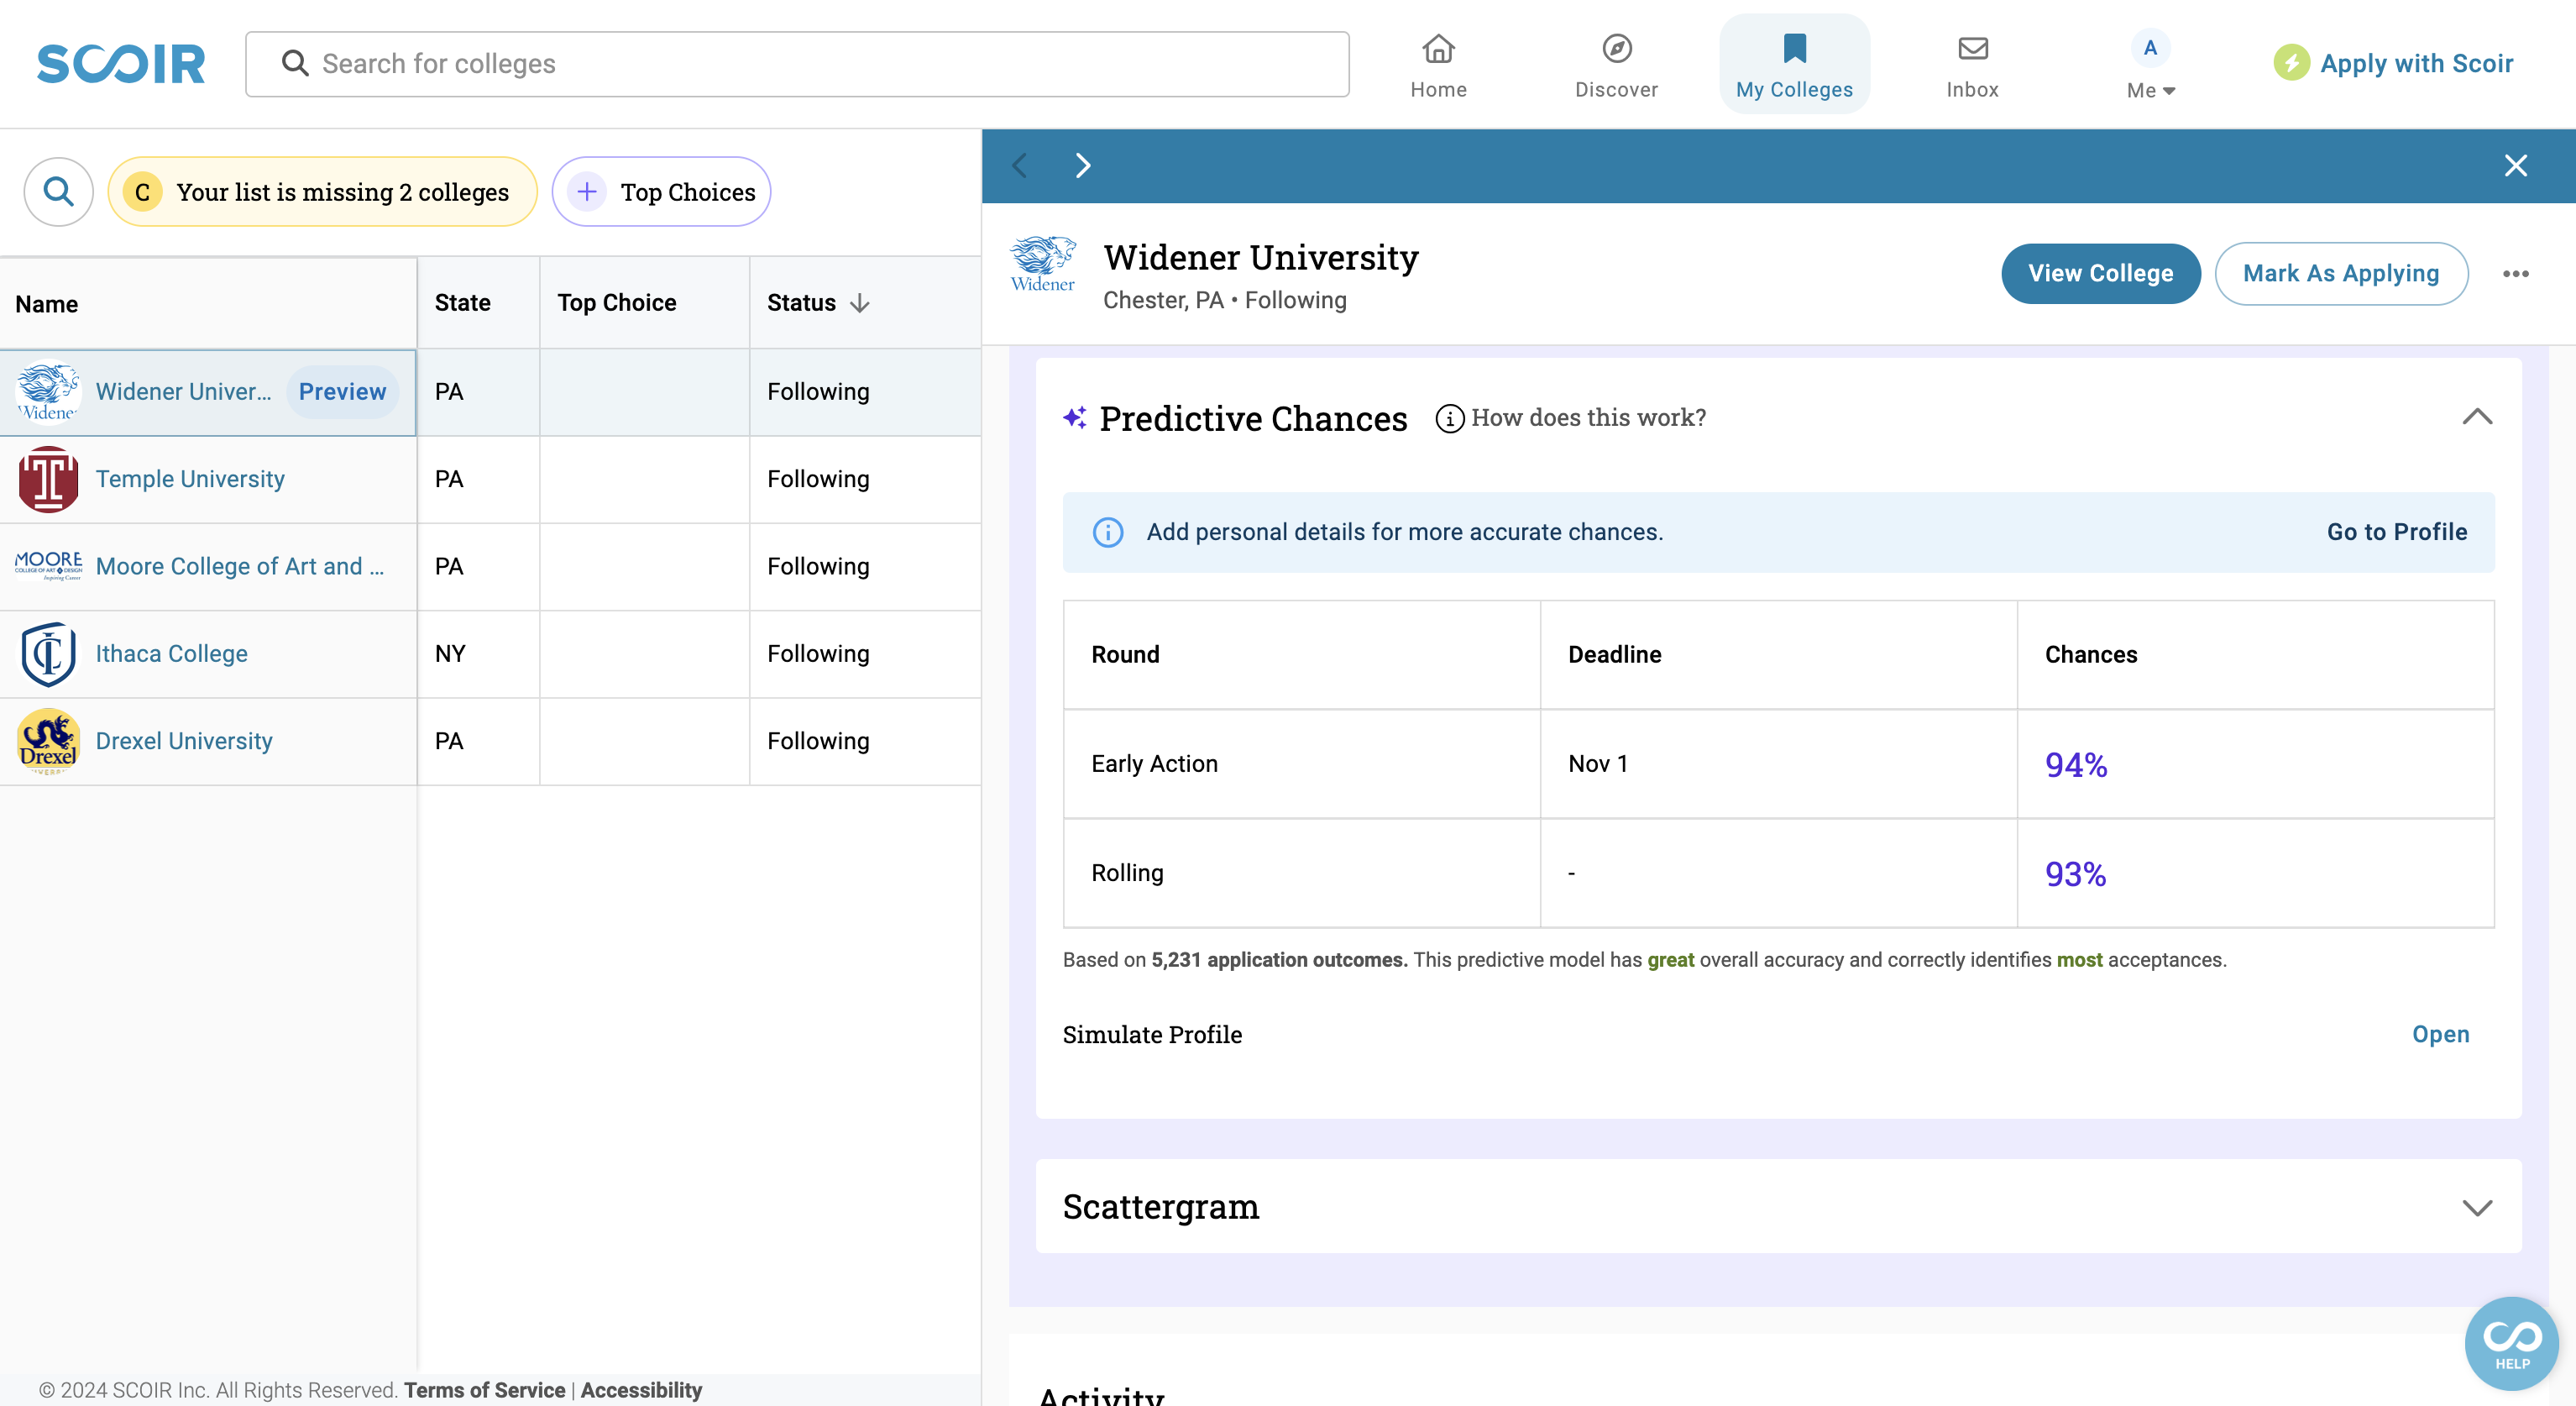Open Drexel University link

tap(184, 741)
